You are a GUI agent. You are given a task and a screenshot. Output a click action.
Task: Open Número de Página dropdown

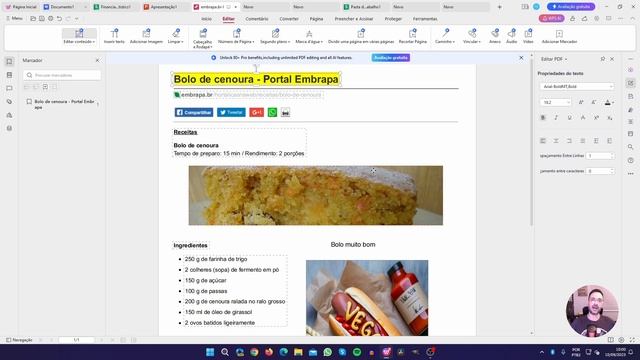click(236, 36)
